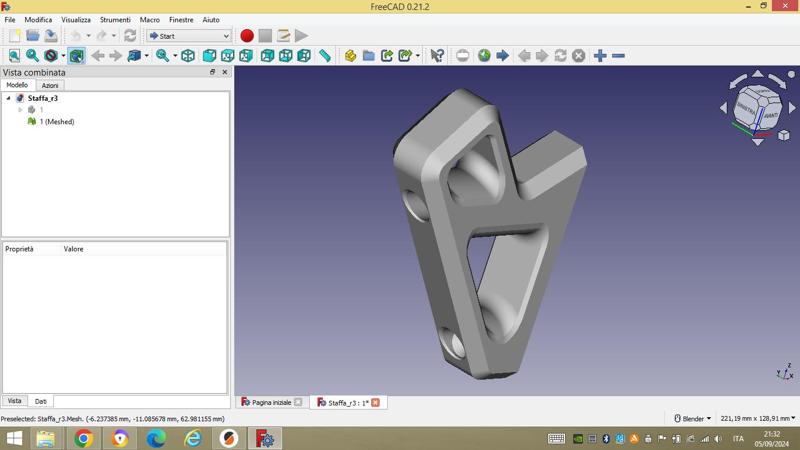This screenshot has width=800, height=450.
Task: Open the File menu
Action: pyautogui.click(x=10, y=20)
